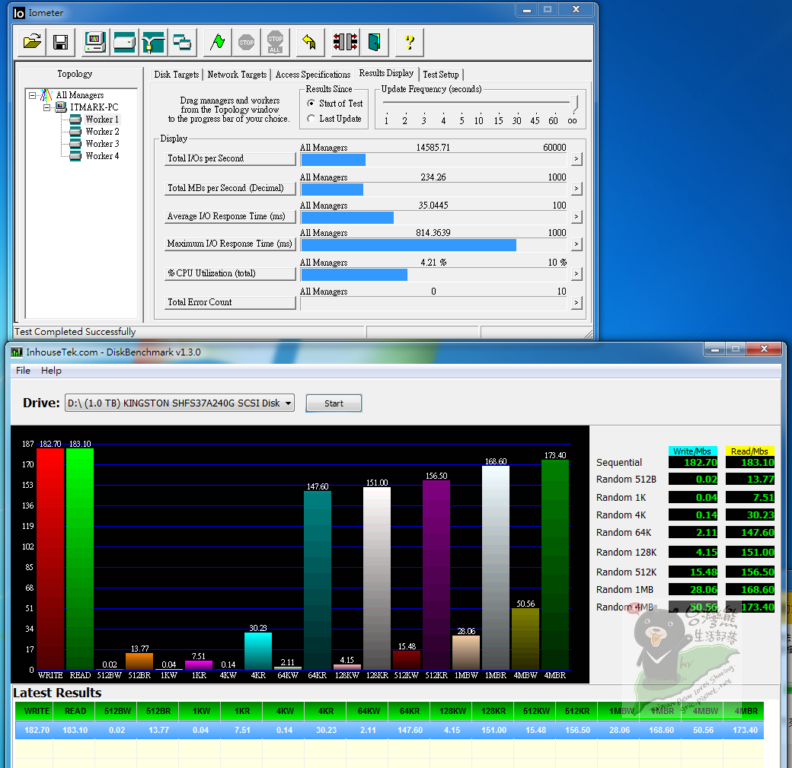Disconnect selected worker icon in Iometer toolbar
Viewport: 792px width, 768px height.
[x=345, y=42]
